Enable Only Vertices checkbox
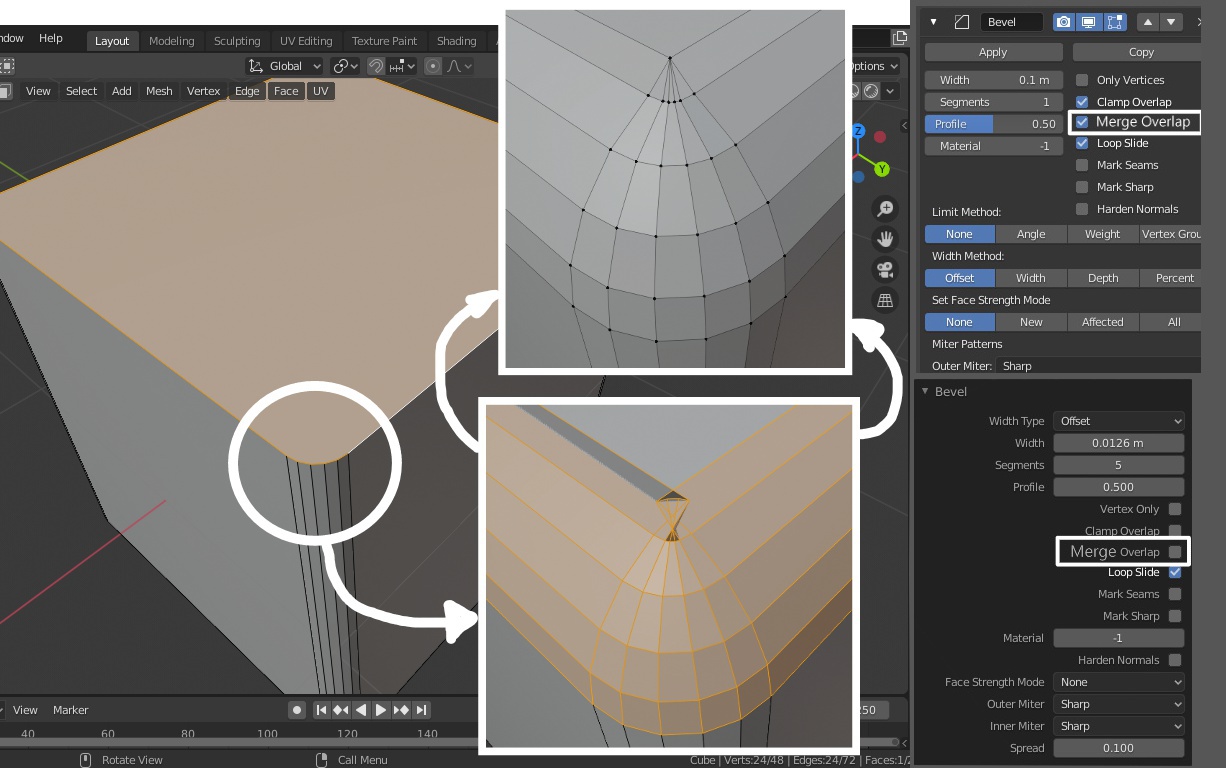 click(1082, 80)
